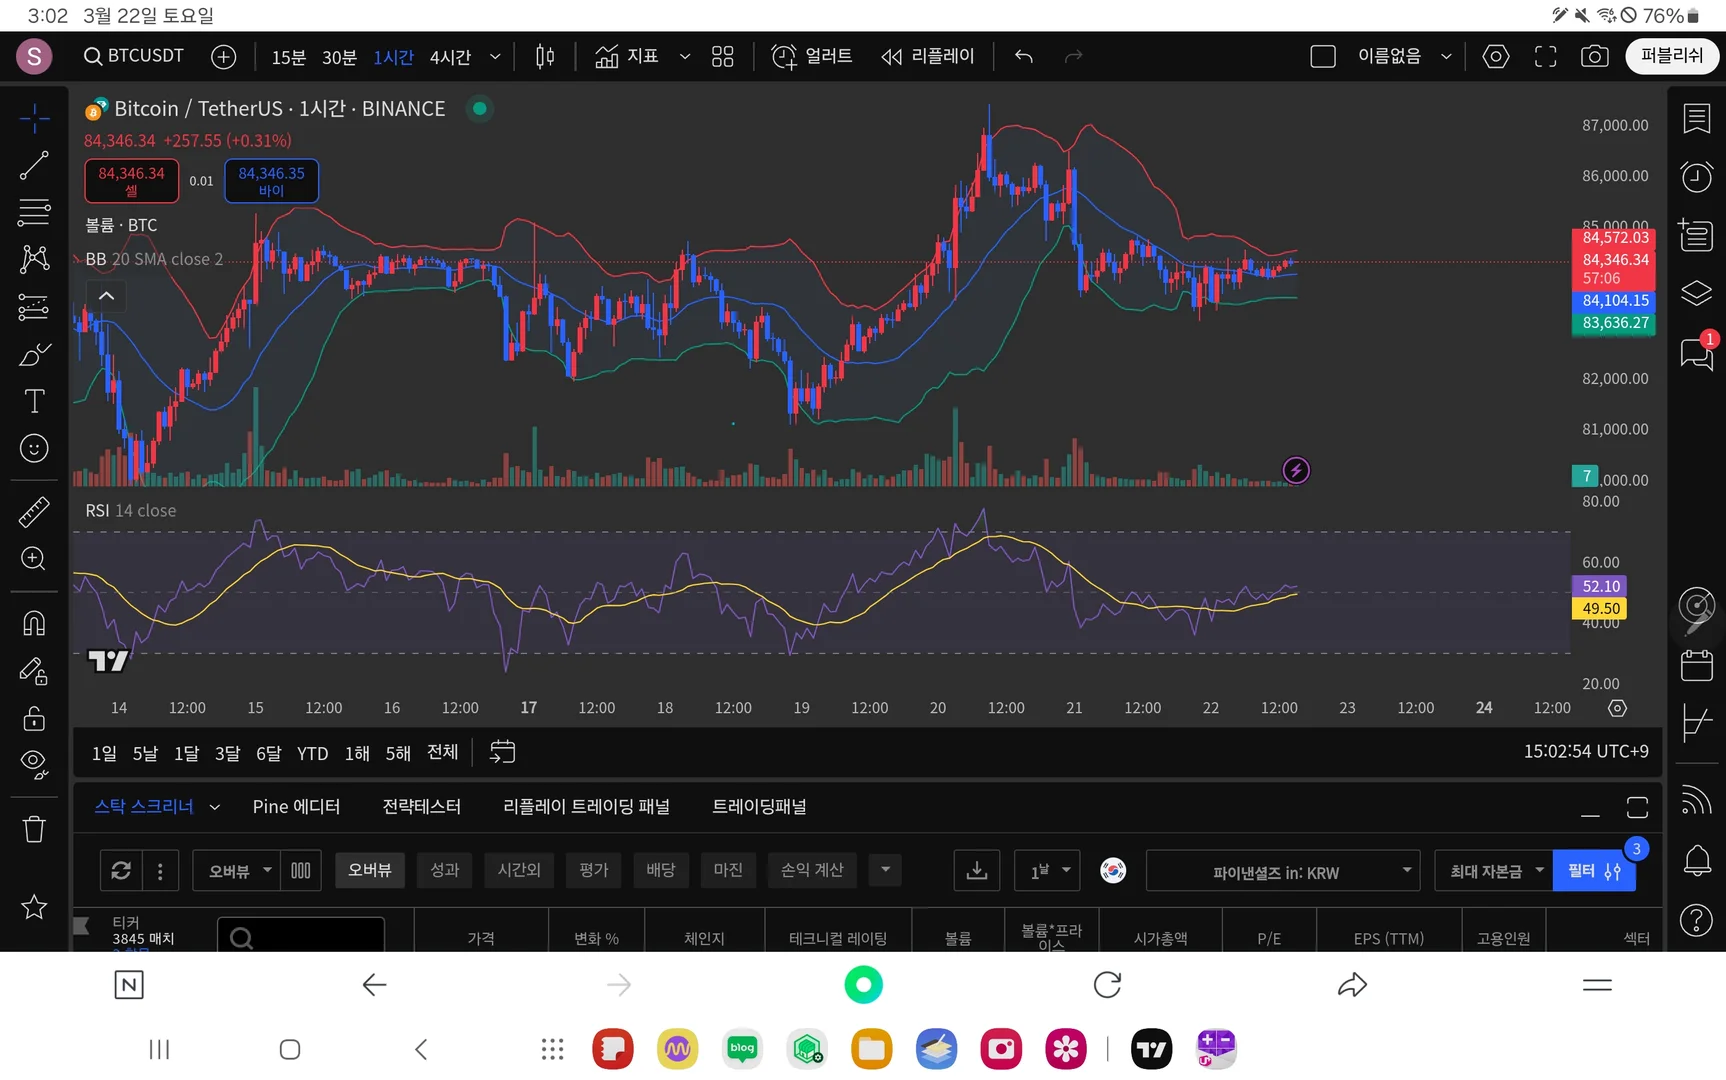Expand the timeframe interval dropdown

coord(495,57)
